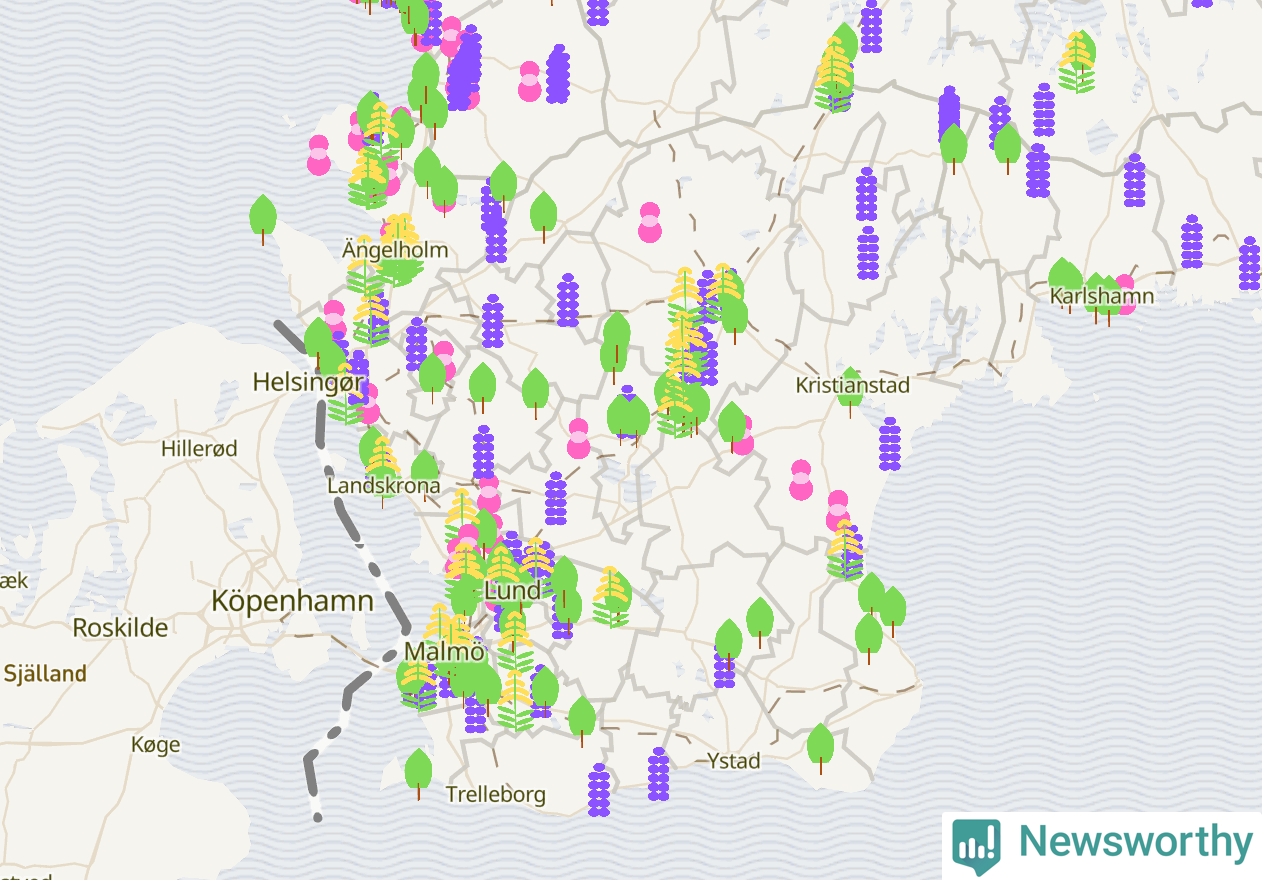Click the Ystad label
The height and width of the screenshot is (880, 1262).
pyautogui.click(x=734, y=761)
